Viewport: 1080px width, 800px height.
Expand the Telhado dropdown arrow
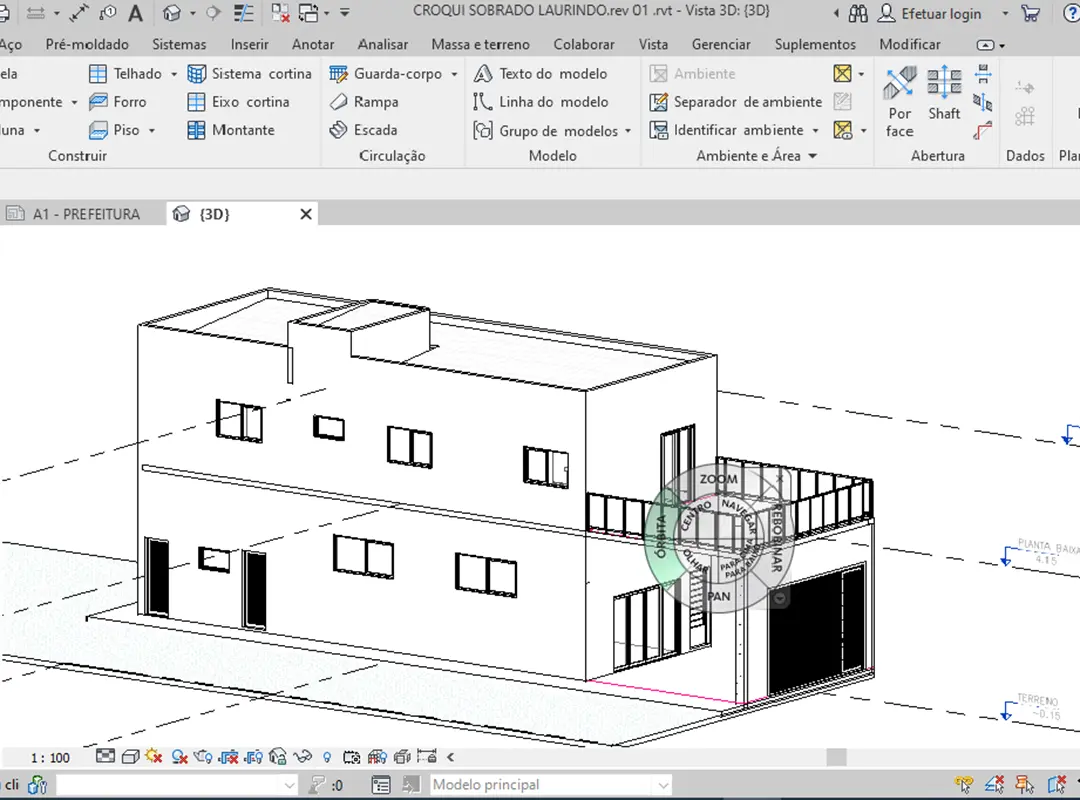point(173,74)
